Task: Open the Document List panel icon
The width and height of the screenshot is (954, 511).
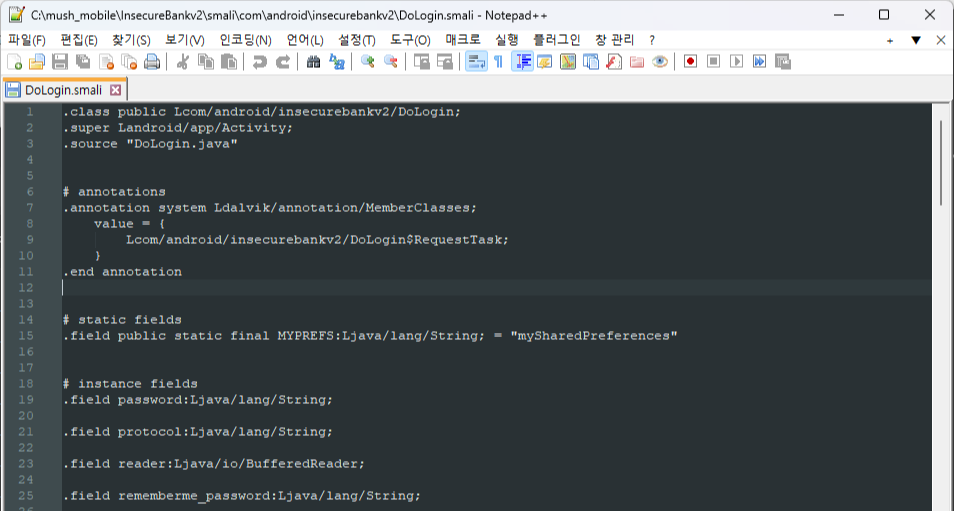Action: coord(591,61)
